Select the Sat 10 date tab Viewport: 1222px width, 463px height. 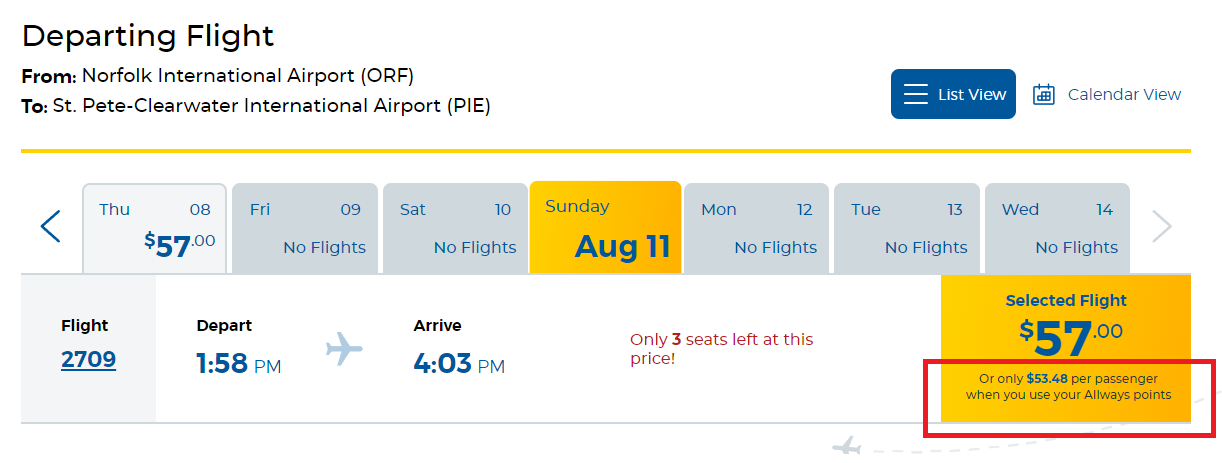(x=455, y=229)
